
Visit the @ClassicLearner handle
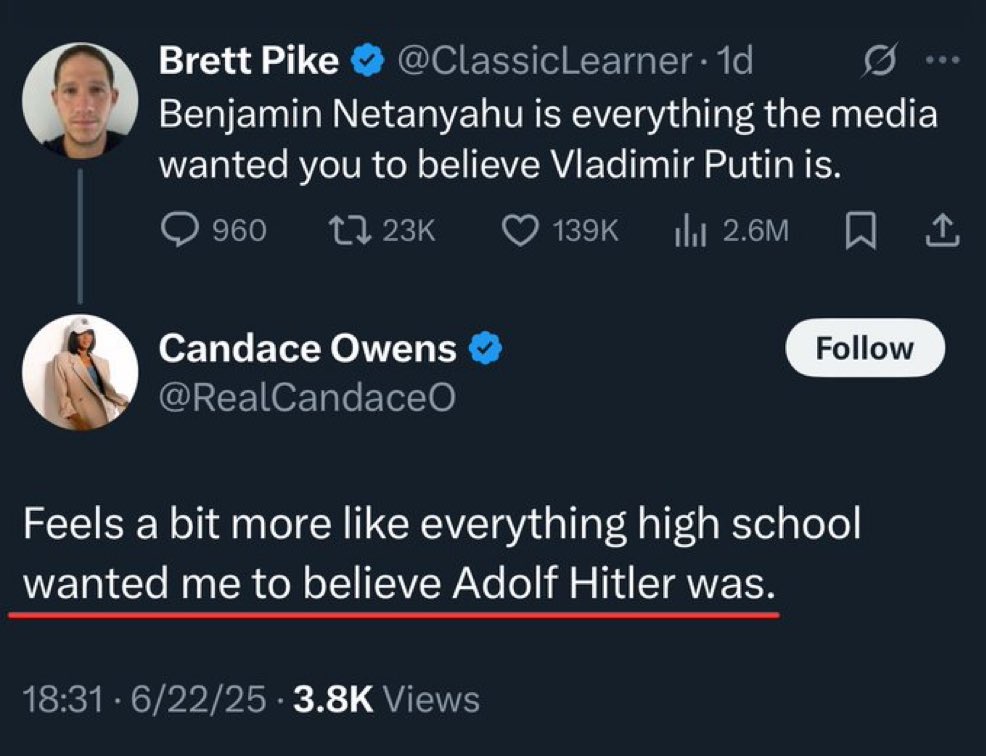tap(543, 61)
